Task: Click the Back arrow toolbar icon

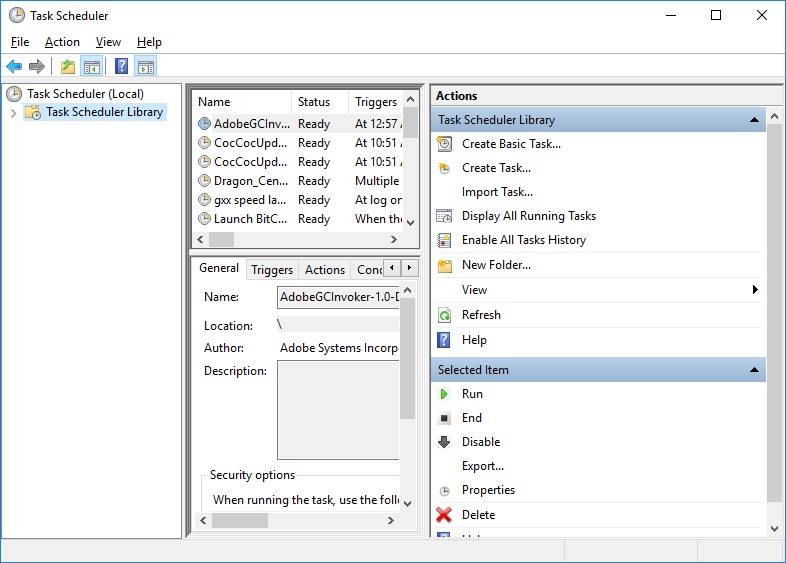Action: (x=14, y=66)
